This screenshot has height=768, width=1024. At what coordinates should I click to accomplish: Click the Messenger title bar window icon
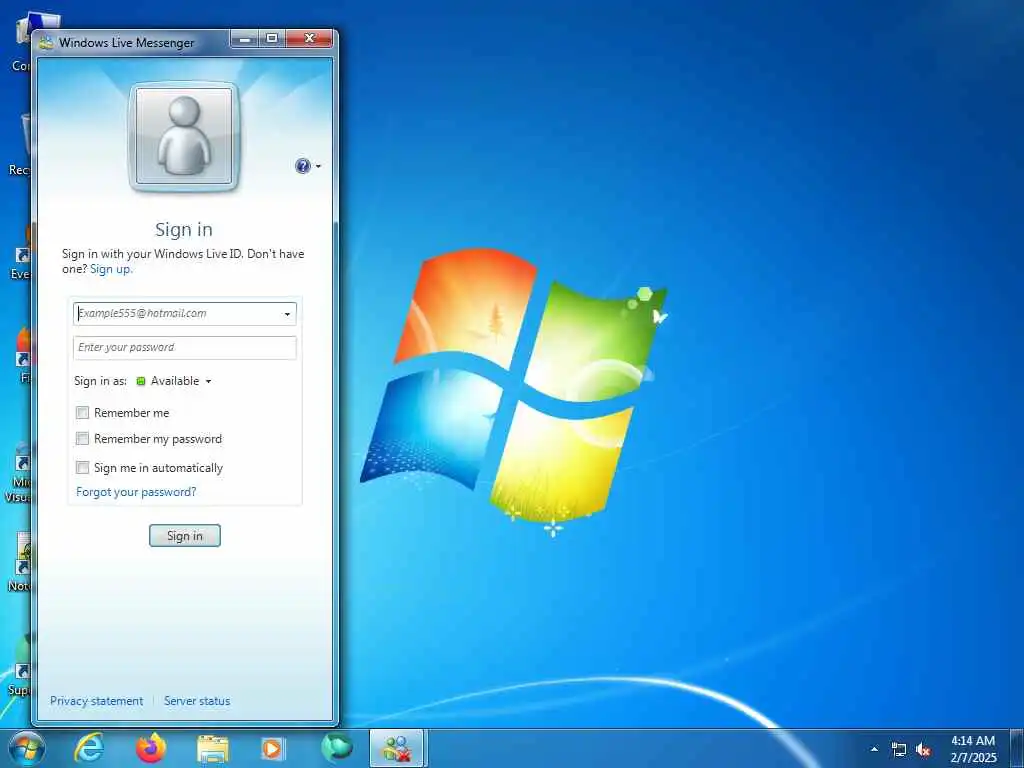pos(46,43)
